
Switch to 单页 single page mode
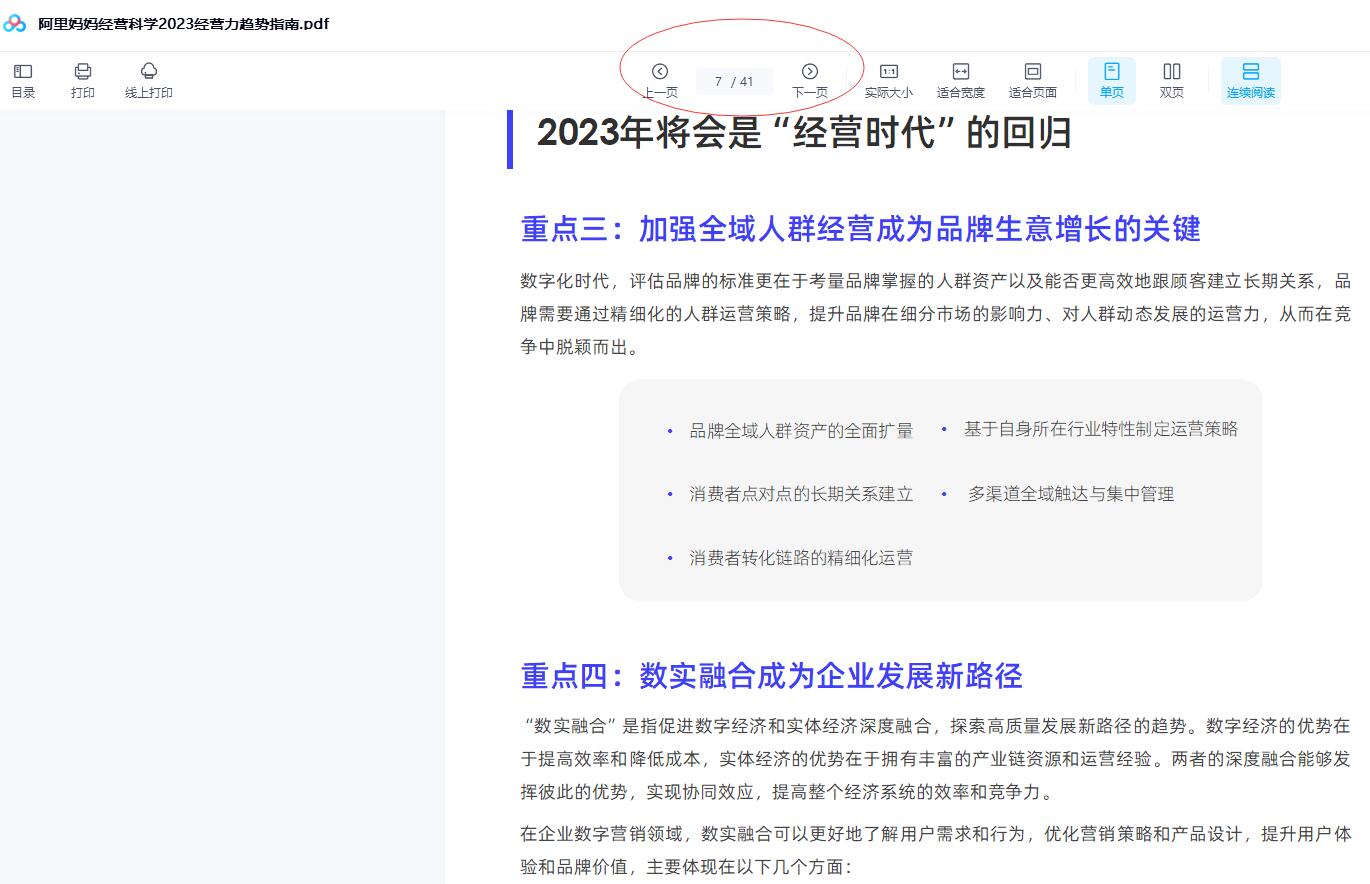click(1111, 80)
